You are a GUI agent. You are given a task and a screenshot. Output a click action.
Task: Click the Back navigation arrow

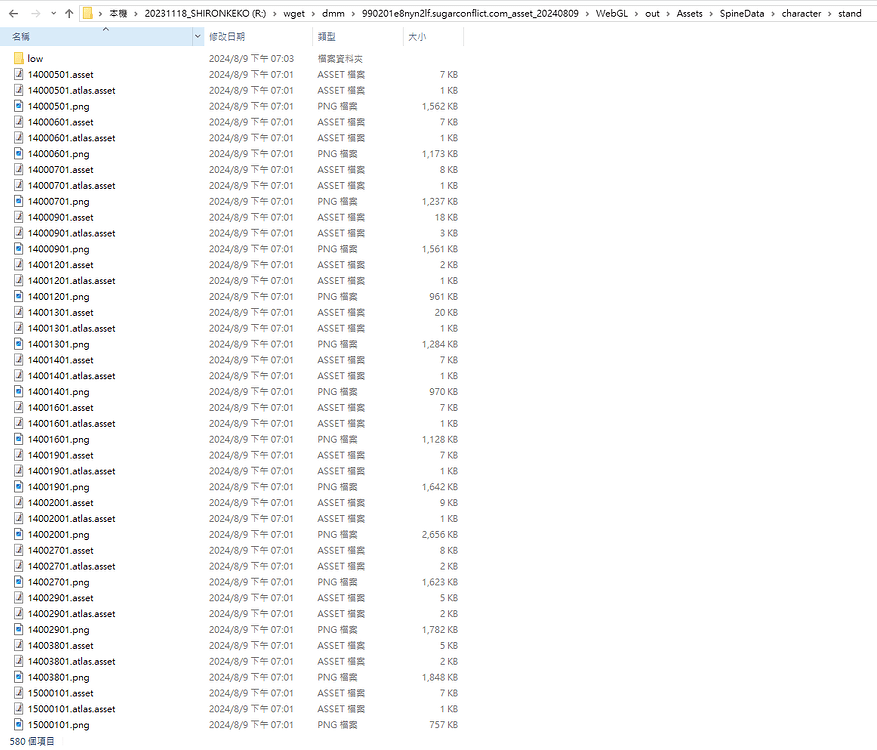[13, 14]
